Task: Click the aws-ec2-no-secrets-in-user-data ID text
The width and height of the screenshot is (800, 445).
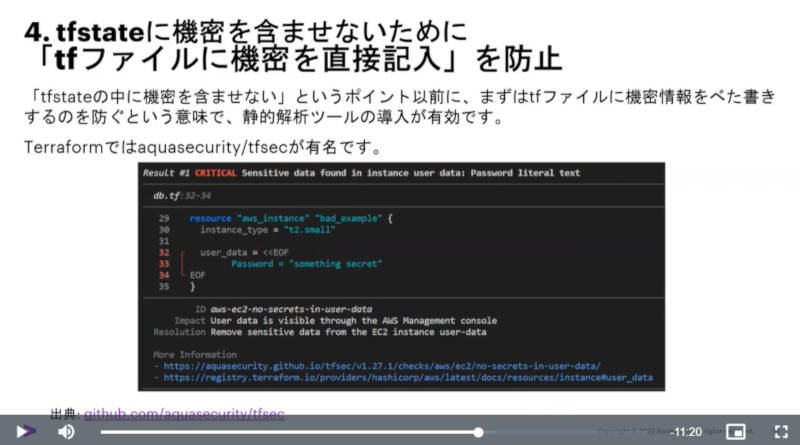Action: 291,309
